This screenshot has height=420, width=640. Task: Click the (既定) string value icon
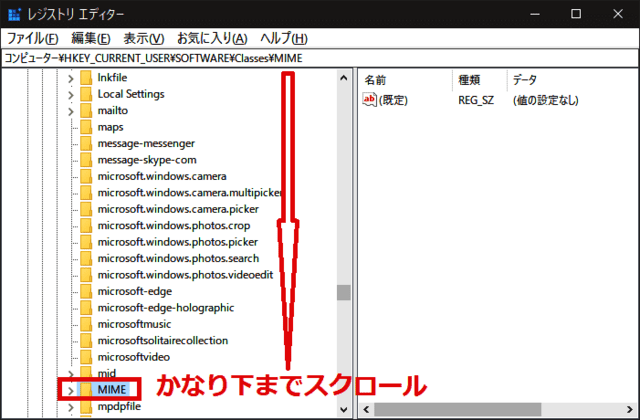370,100
